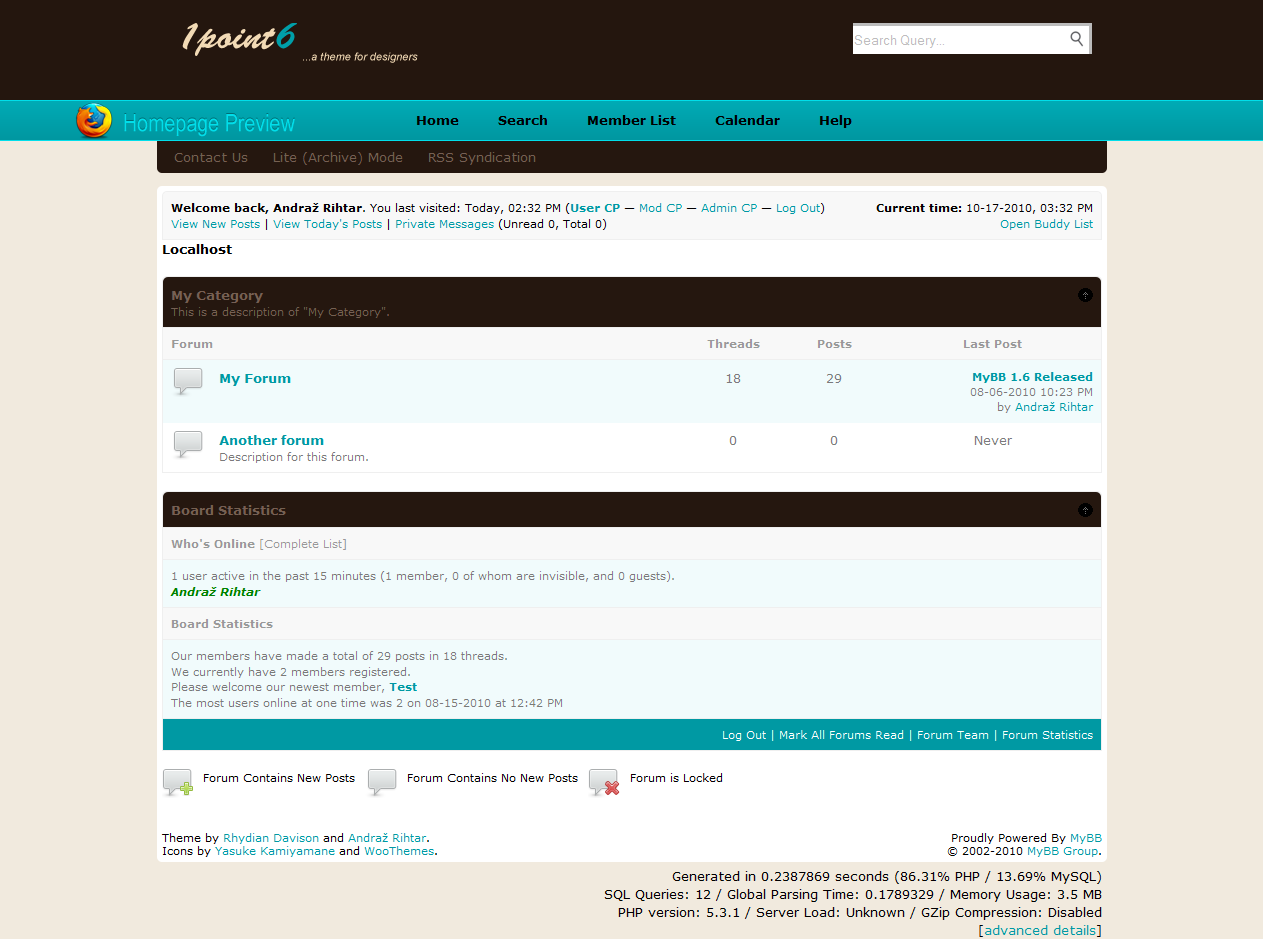Focus the Search Query input field
Viewport: 1263px width, 939px height.
tap(958, 40)
